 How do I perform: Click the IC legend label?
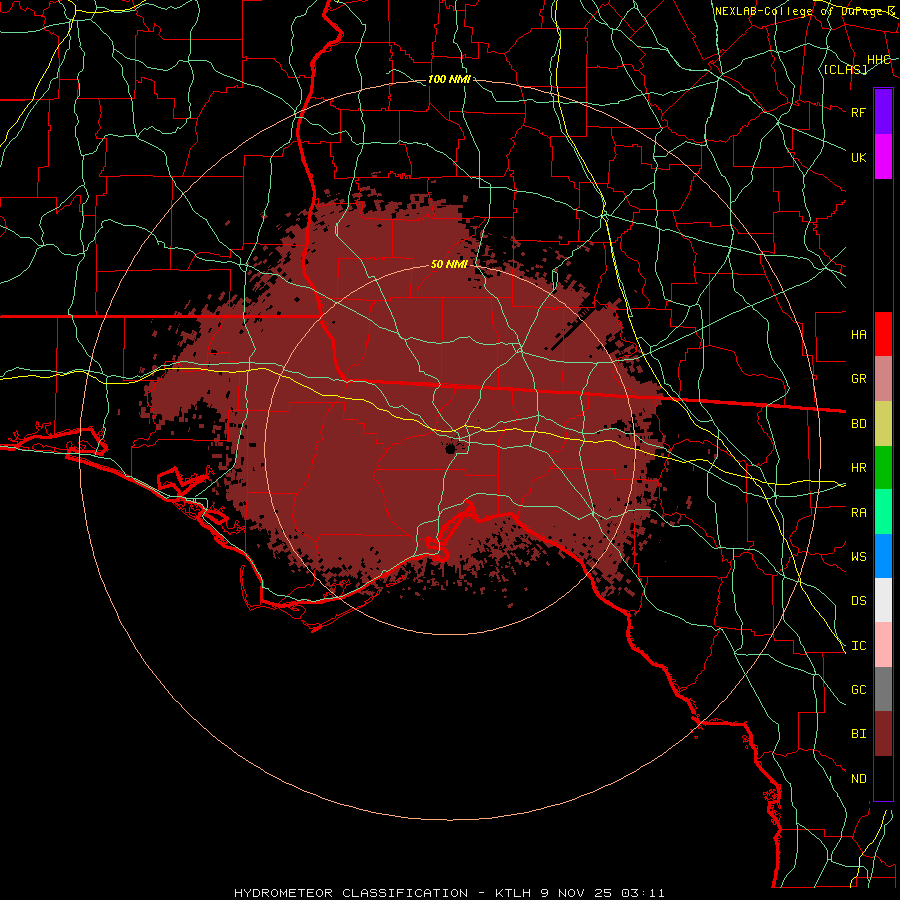coord(858,646)
